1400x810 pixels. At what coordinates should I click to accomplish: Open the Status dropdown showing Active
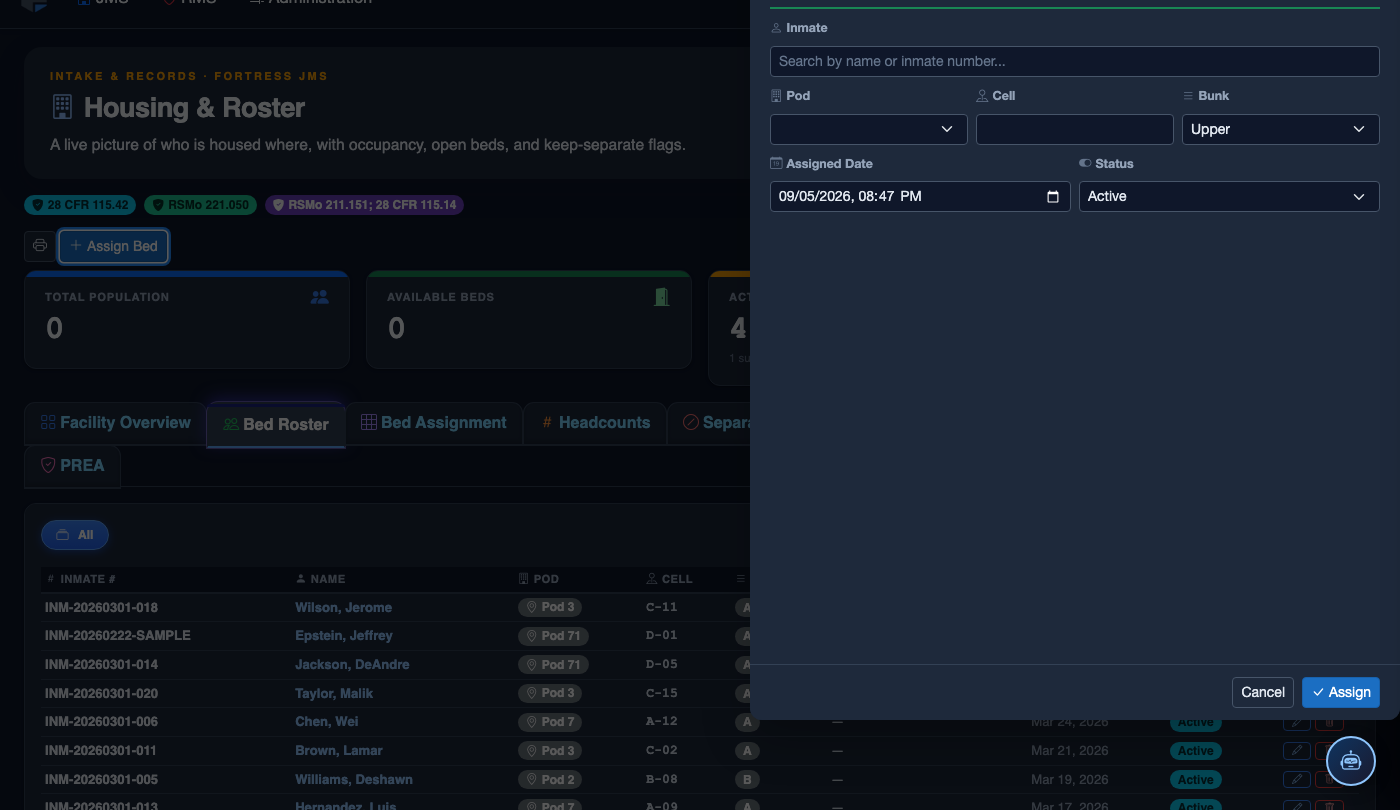pyautogui.click(x=1229, y=197)
